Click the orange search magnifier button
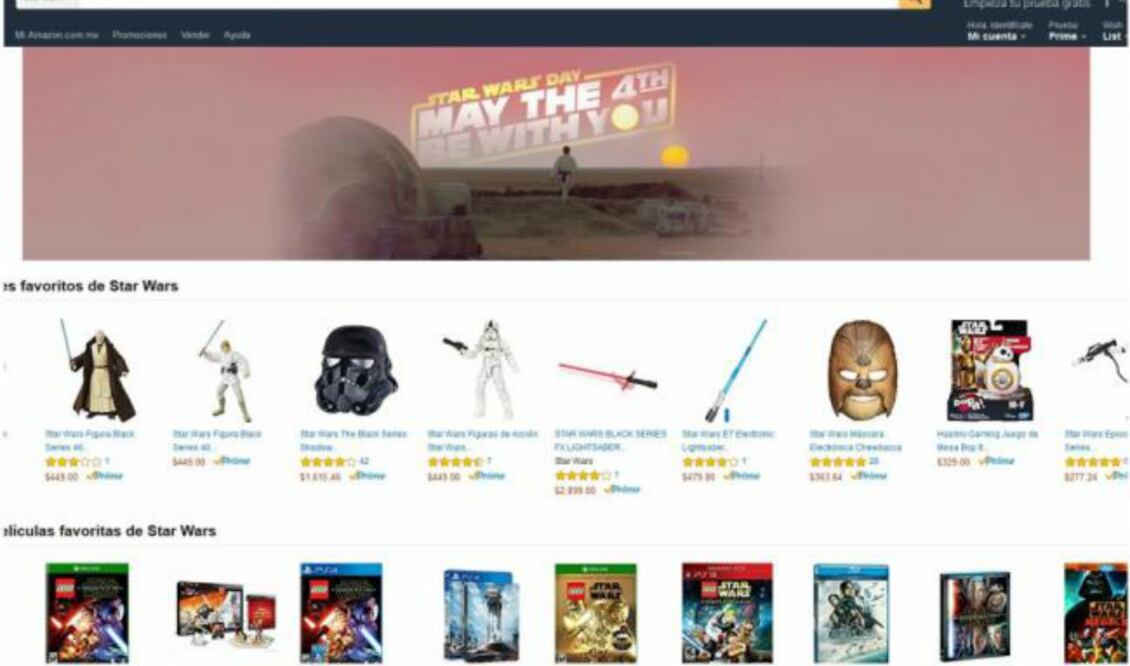This screenshot has height=666, width=1130. pos(914,4)
